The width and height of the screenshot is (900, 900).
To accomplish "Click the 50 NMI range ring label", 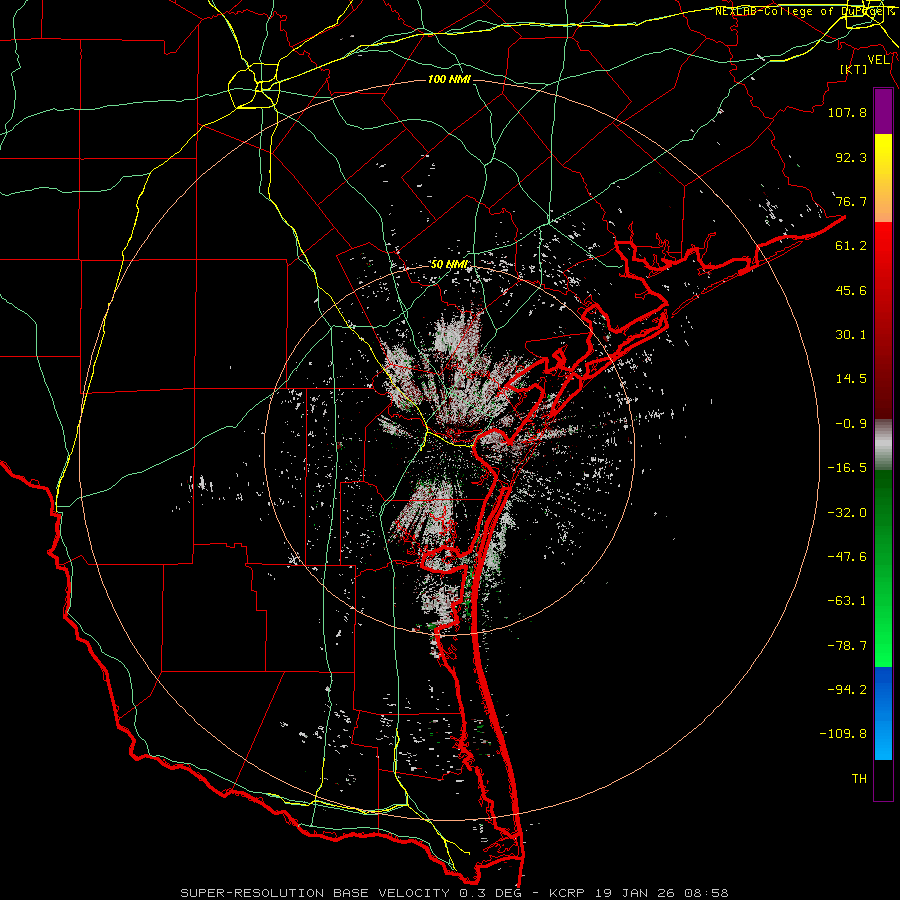I will pos(450,265).
